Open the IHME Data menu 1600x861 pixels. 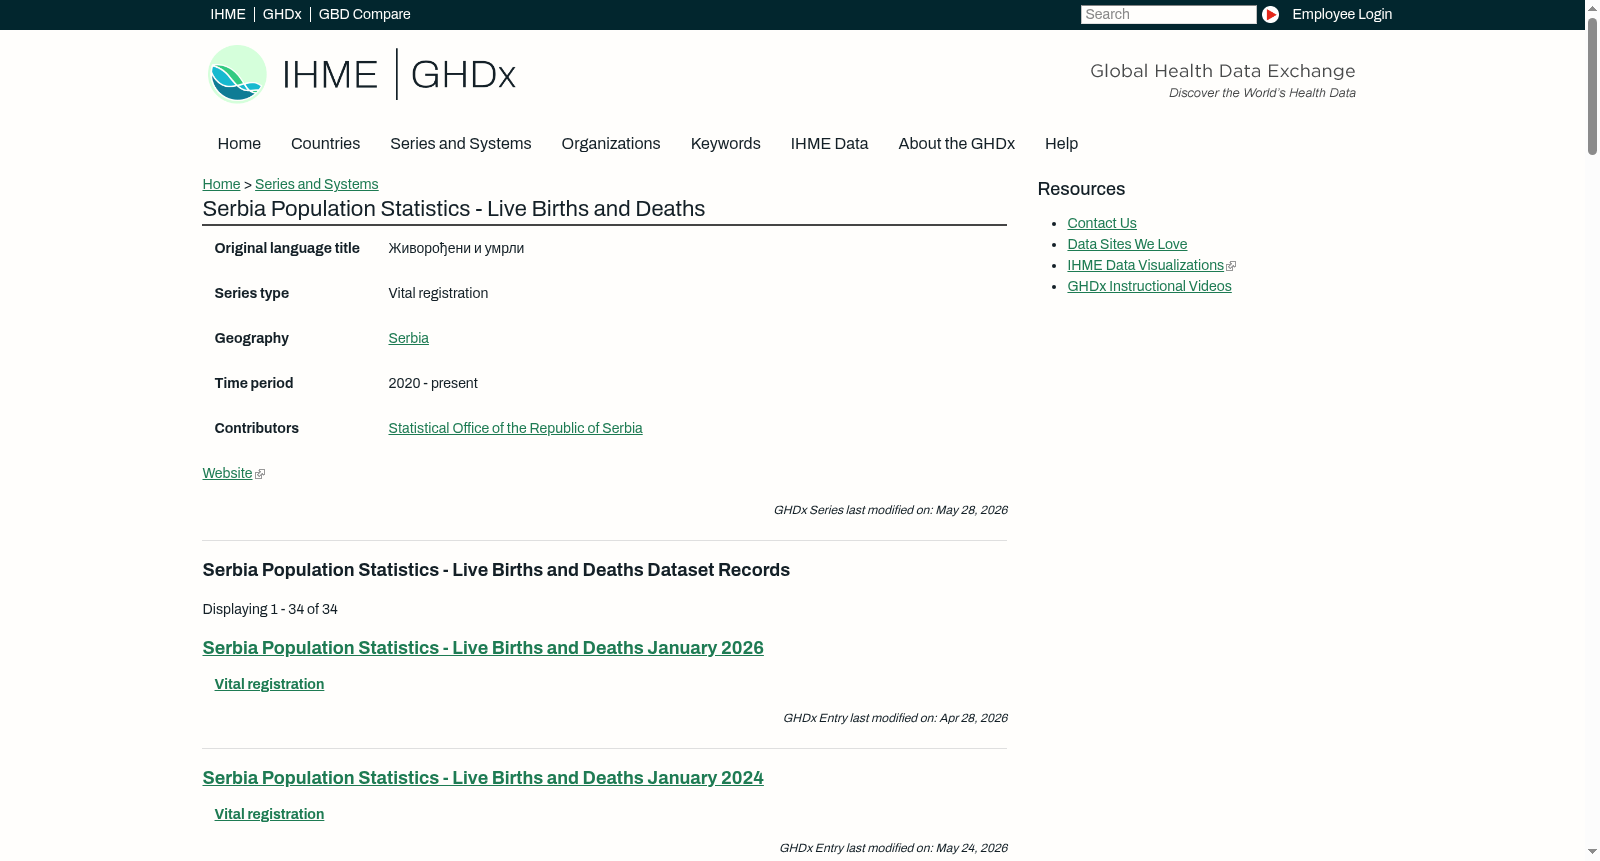pos(829,144)
